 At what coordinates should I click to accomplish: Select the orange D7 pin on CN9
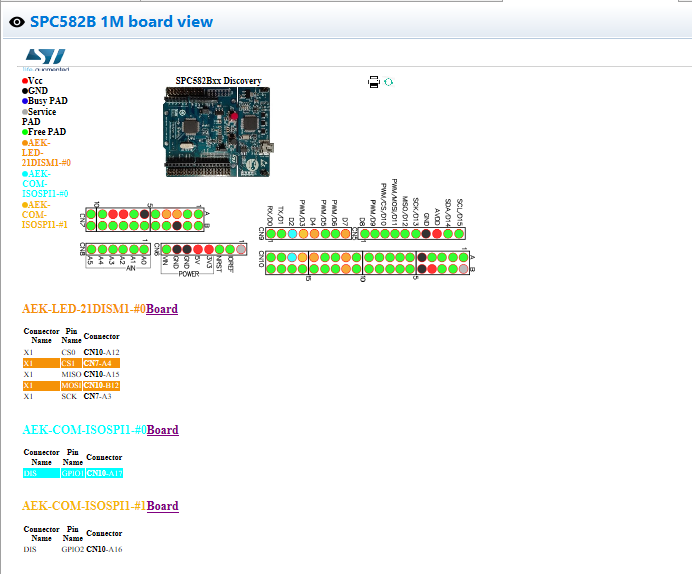pyautogui.click(x=346, y=233)
